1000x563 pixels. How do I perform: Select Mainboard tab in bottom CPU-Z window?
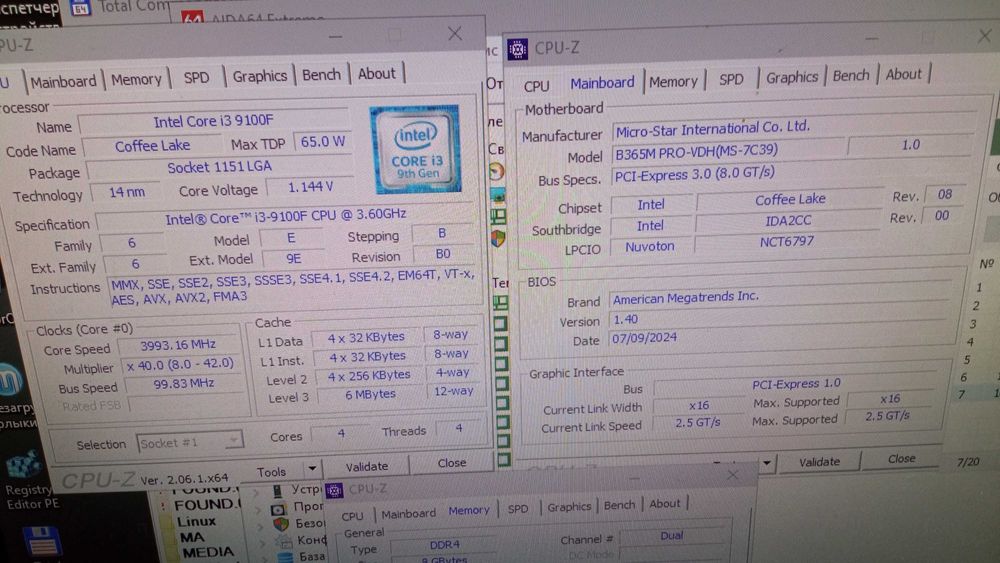pos(408,513)
